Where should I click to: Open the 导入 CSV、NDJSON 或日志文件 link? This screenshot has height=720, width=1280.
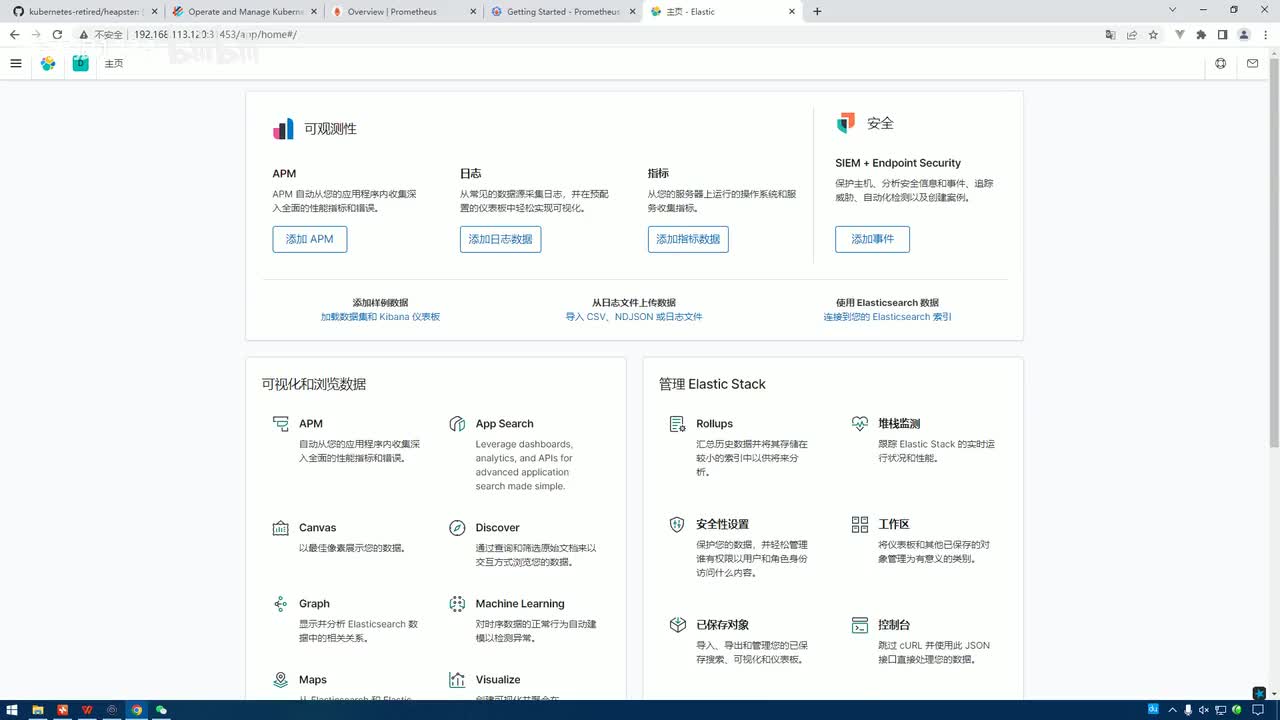(634, 317)
